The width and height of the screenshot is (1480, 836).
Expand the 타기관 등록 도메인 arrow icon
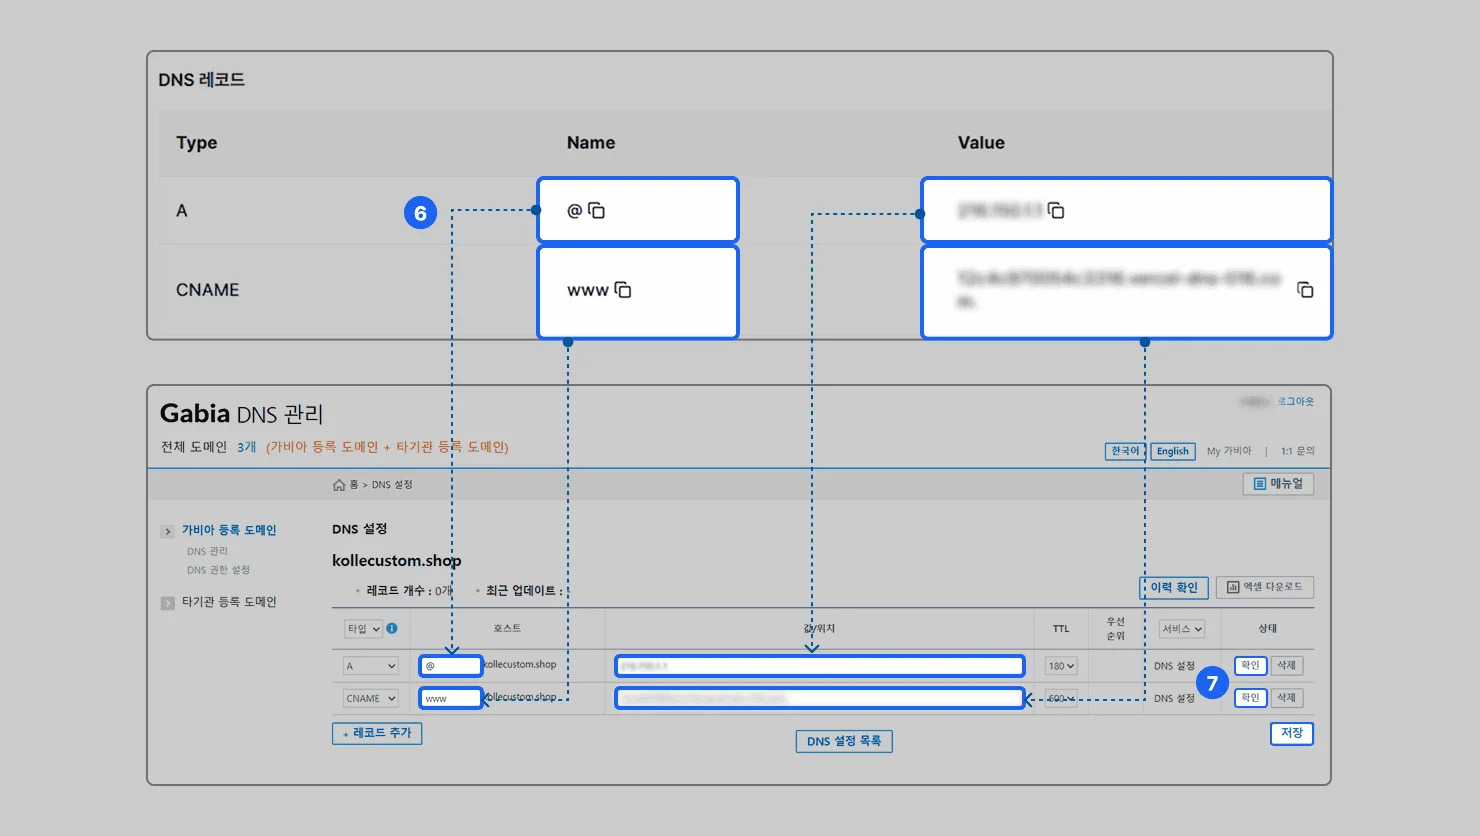pos(168,603)
